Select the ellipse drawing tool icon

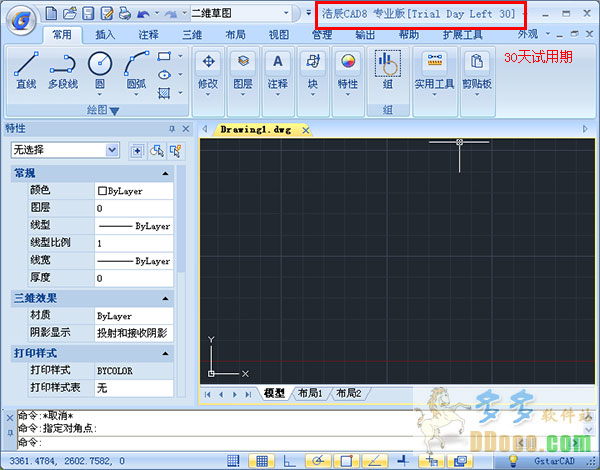coord(164,75)
